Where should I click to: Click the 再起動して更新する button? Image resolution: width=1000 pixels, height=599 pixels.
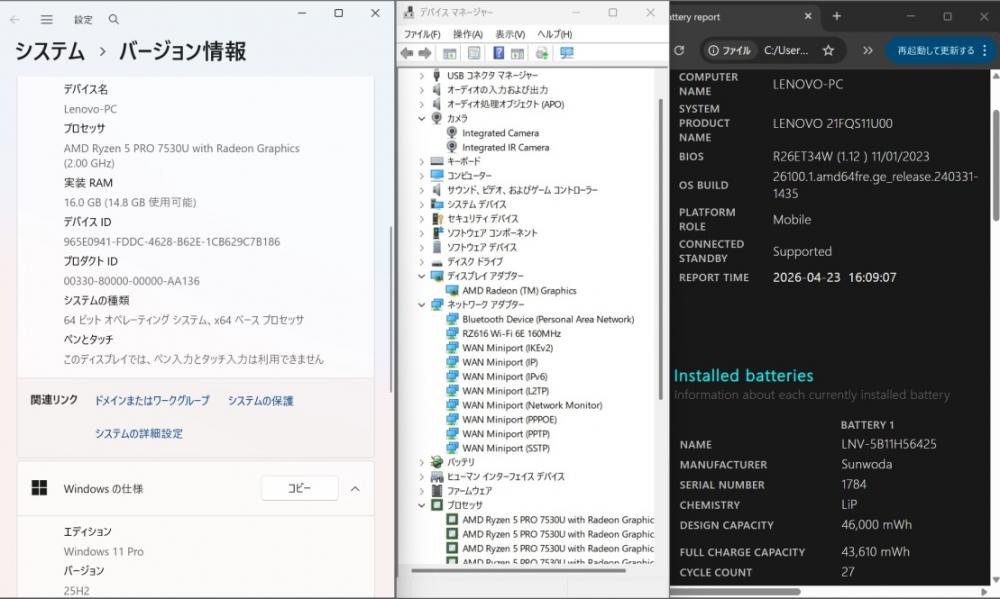(936, 50)
